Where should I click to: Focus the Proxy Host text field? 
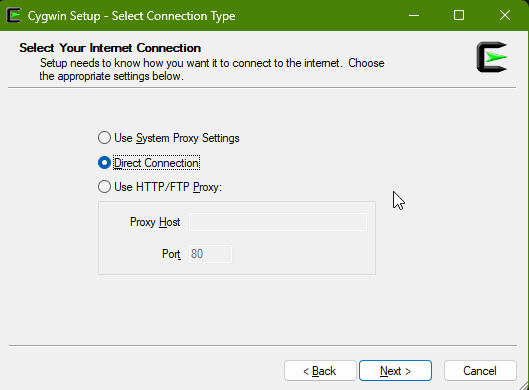tap(278, 222)
